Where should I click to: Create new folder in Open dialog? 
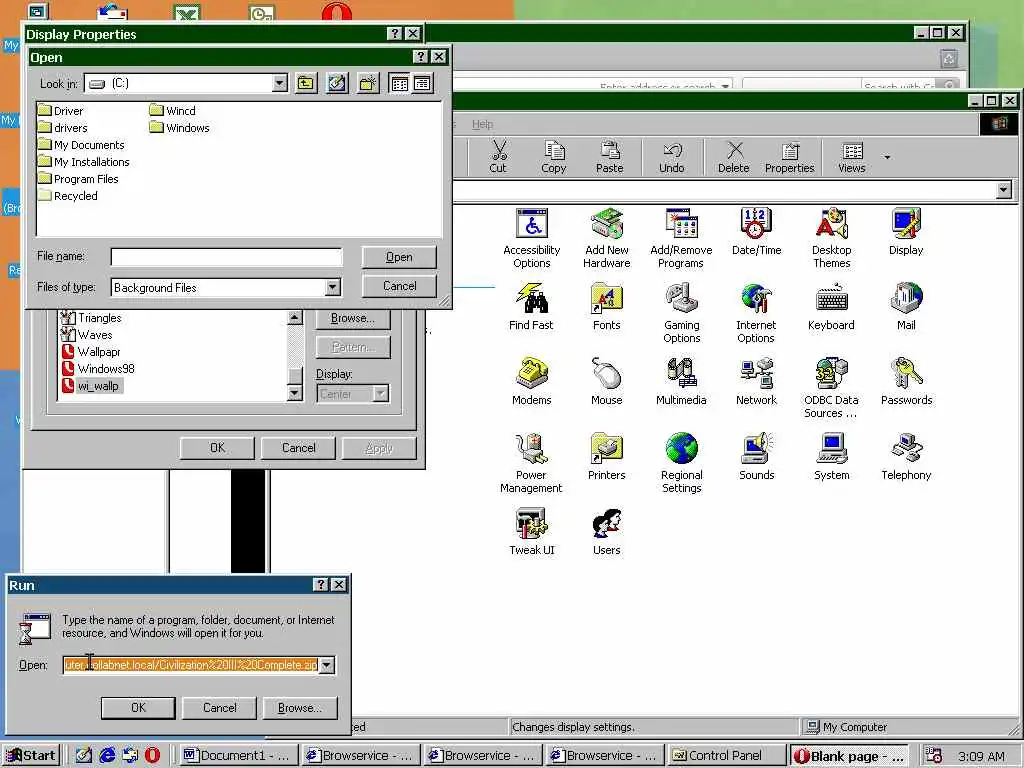(368, 83)
